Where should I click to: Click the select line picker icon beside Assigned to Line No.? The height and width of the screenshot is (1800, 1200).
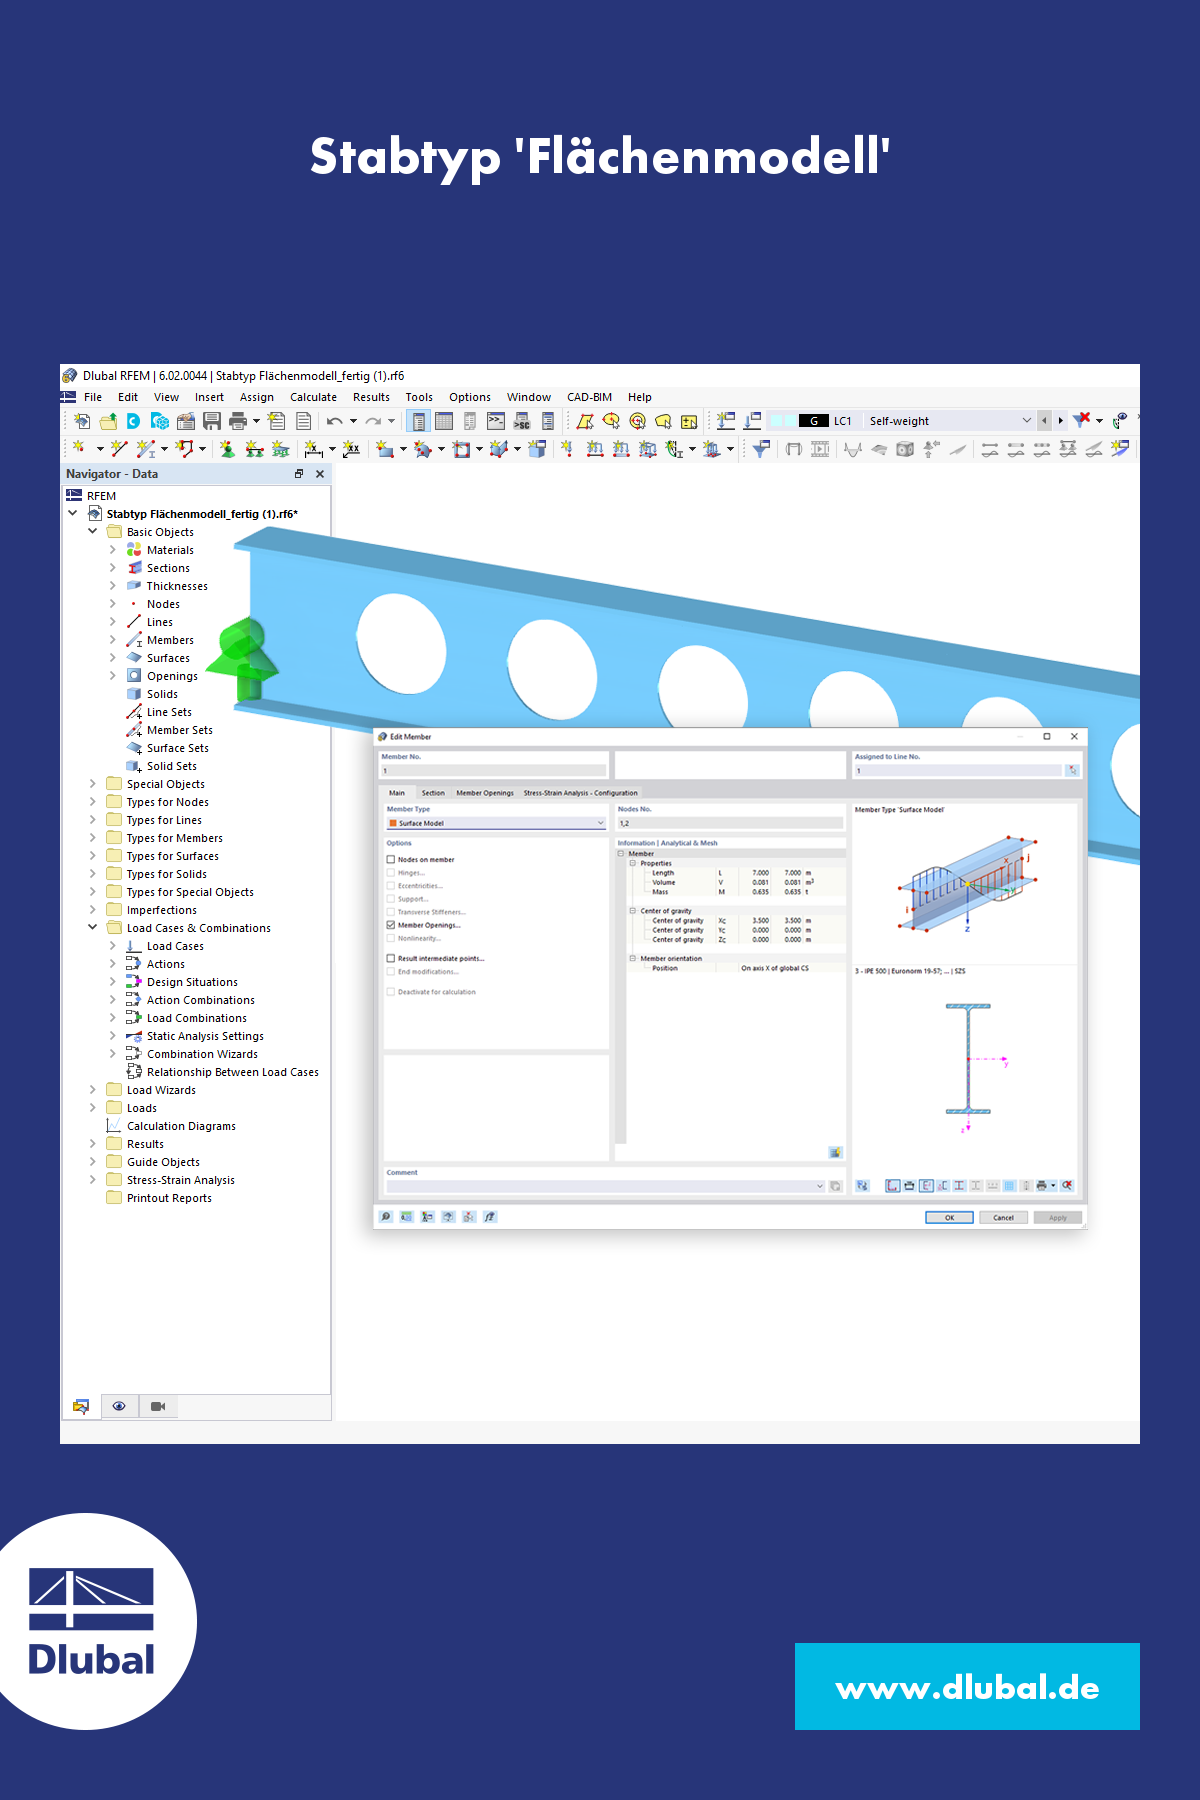(1073, 770)
